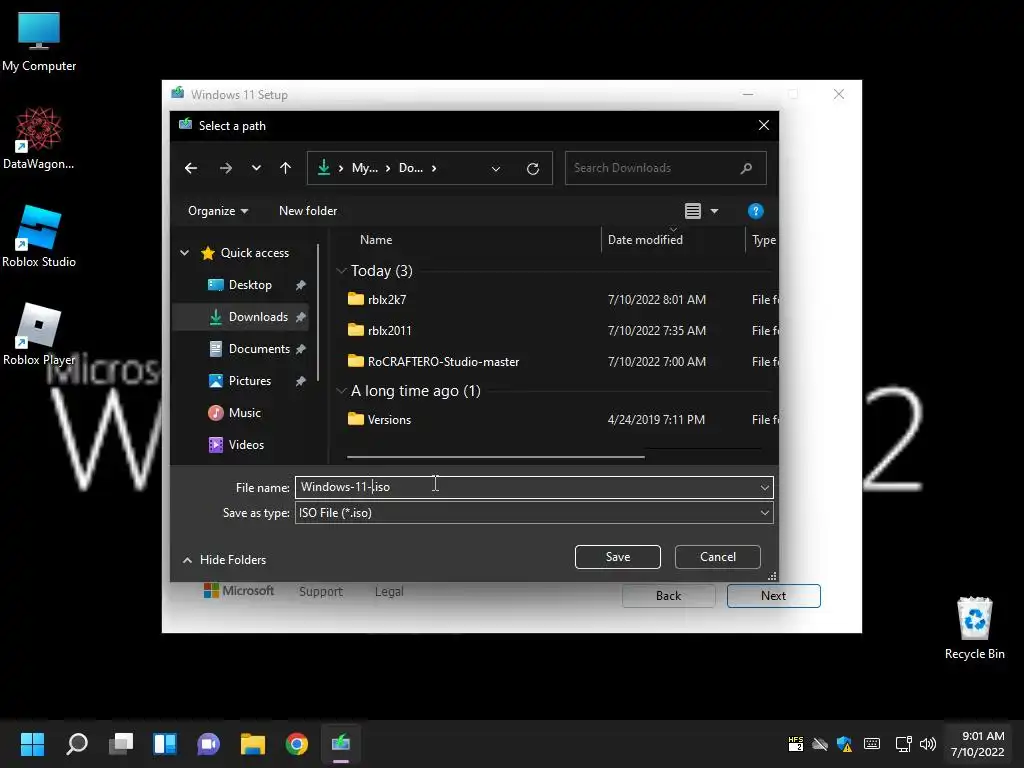Select Videos in navigation pane

[x=246, y=445]
